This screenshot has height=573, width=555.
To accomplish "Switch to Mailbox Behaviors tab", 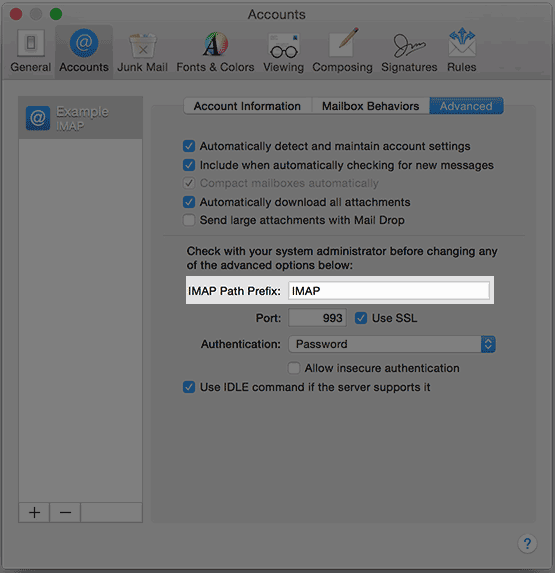I will pos(370,106).
